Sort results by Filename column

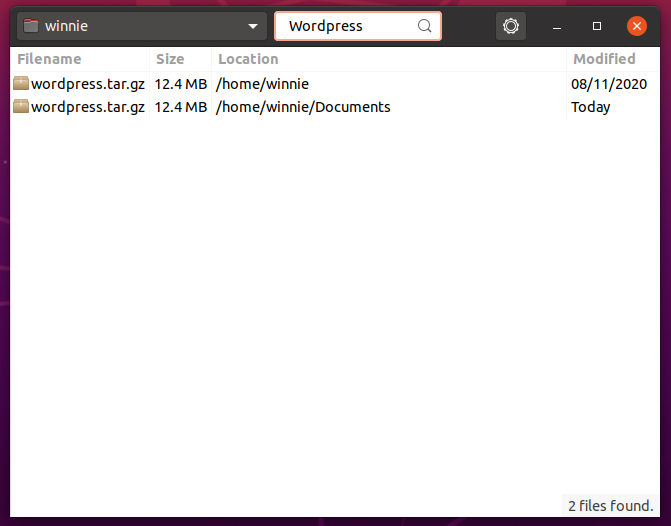click(80, 59)
